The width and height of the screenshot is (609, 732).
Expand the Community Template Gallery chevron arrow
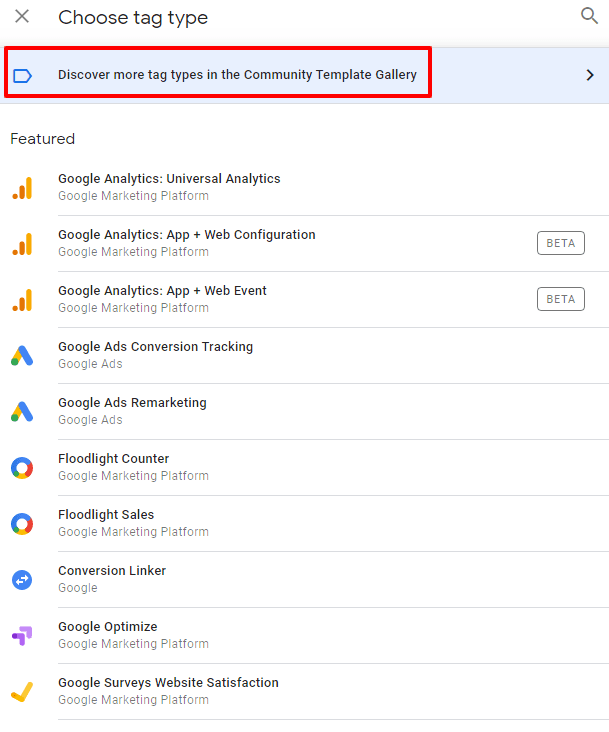click(589, 75)
